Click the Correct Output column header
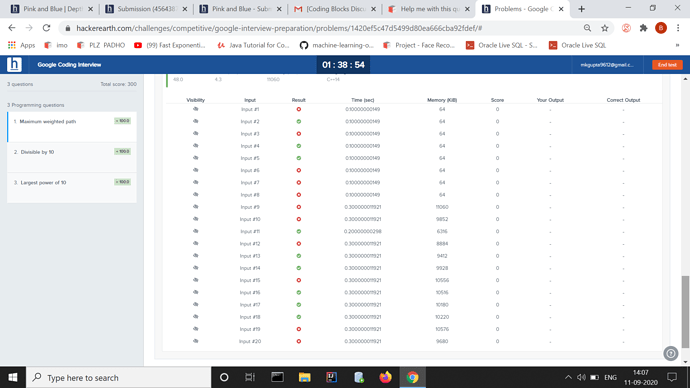The image size is (690, 388). [623, 100]
